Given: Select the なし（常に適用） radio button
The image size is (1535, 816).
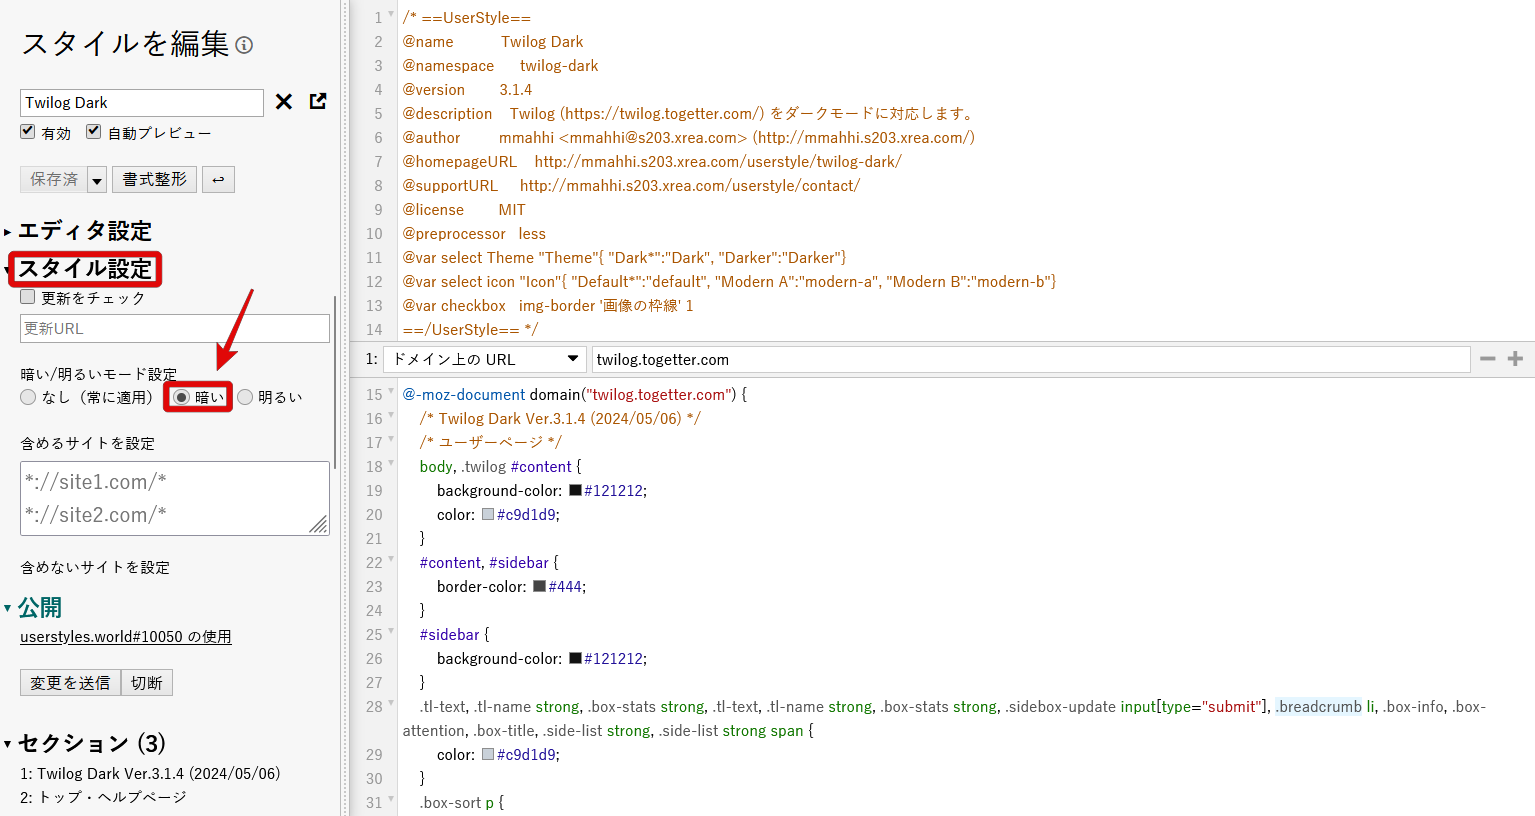Looking at the screenshot, I should click(x=28, y=397).
